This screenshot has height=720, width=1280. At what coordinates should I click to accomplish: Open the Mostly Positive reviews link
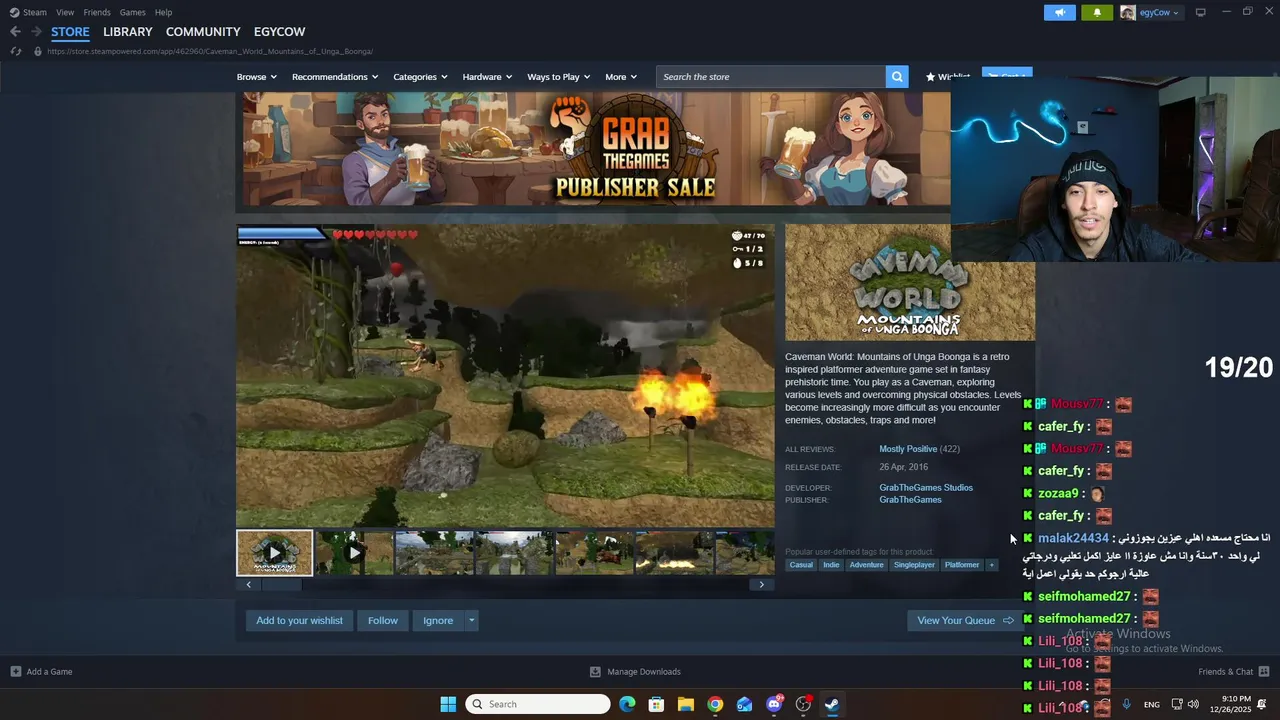(x=908, y=449)
